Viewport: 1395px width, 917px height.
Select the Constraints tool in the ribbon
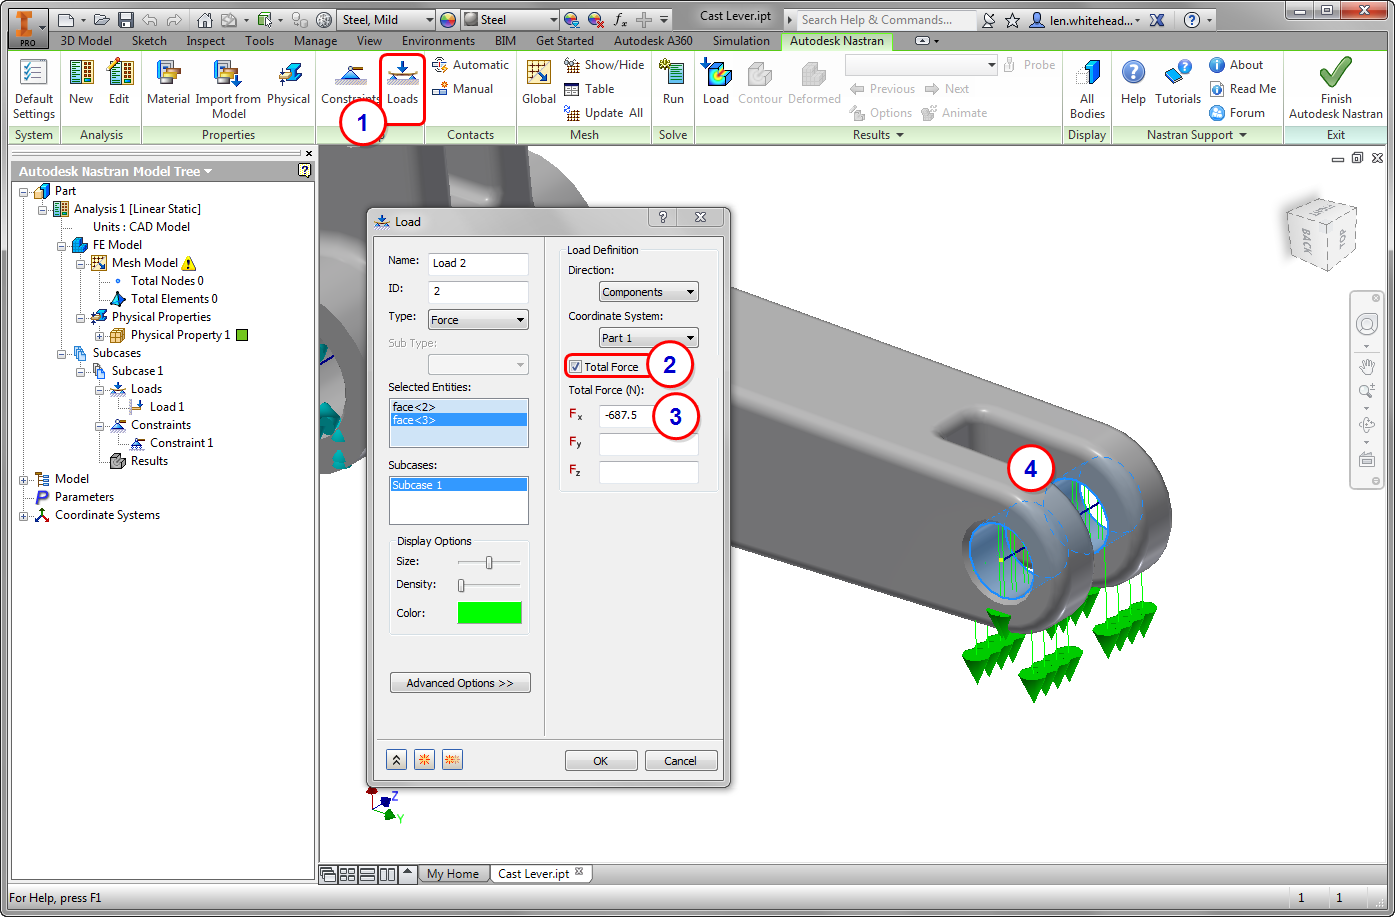pos(350,82)
